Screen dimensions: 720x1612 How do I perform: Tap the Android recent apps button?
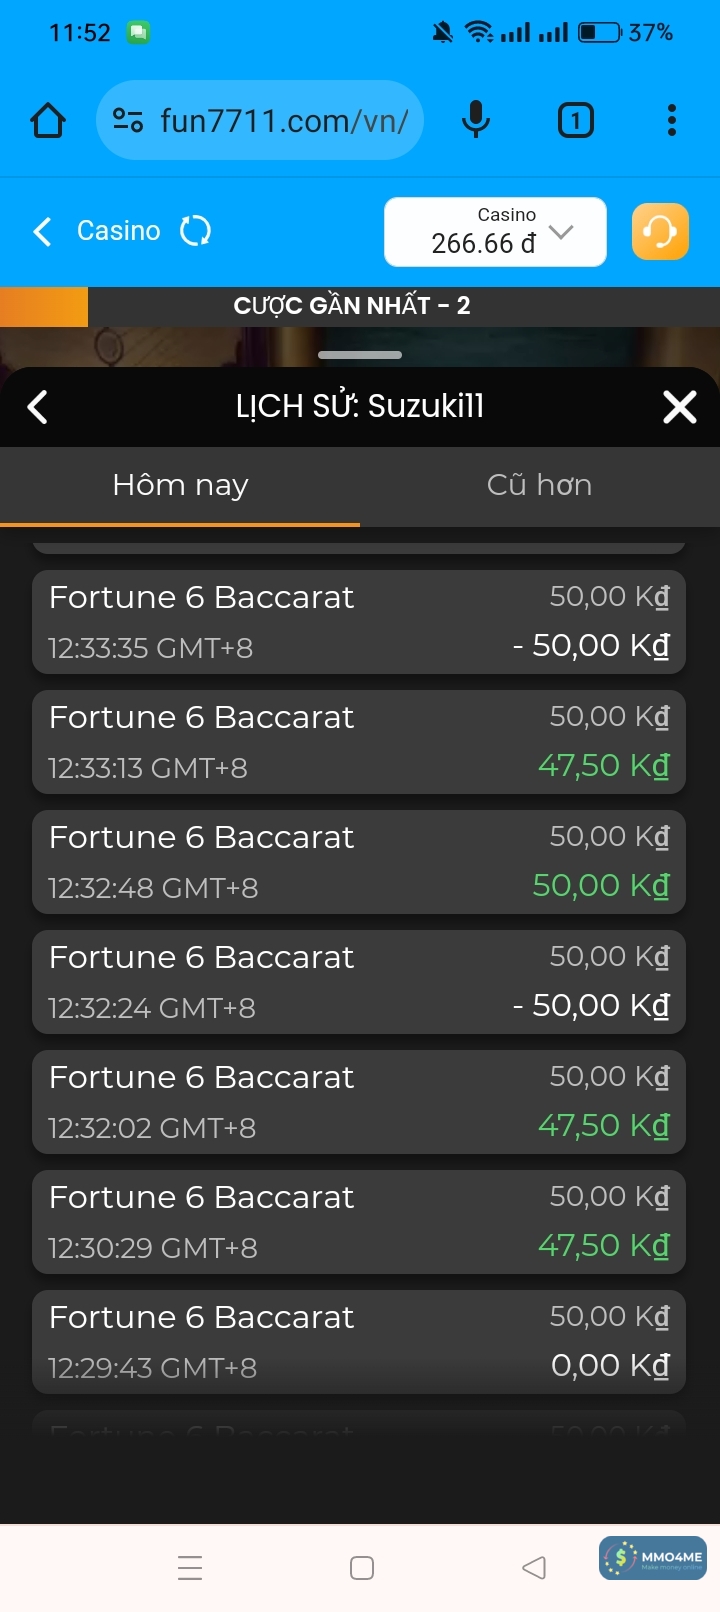click(x=190, y=1567)
